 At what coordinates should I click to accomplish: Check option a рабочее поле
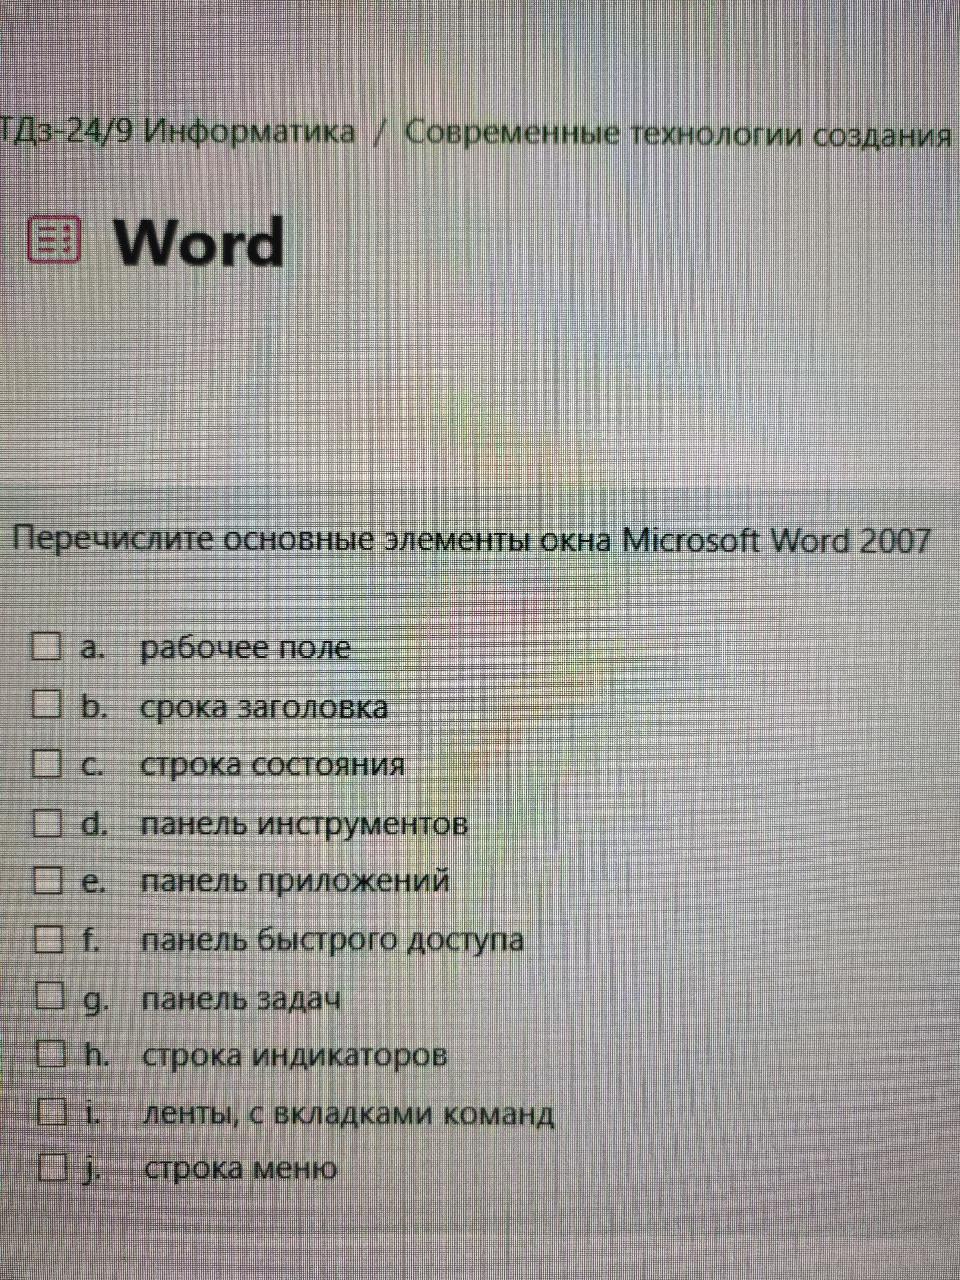[46, 646]
